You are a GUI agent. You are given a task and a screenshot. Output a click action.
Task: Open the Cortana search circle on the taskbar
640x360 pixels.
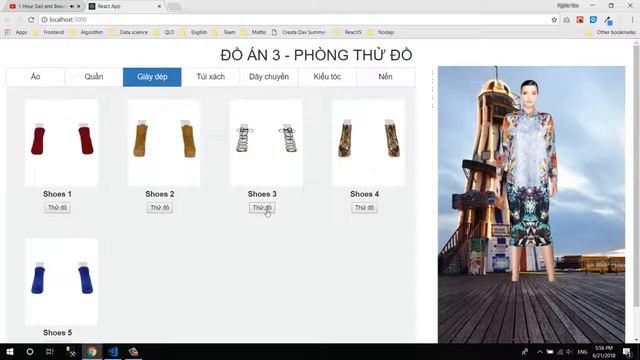30,351
